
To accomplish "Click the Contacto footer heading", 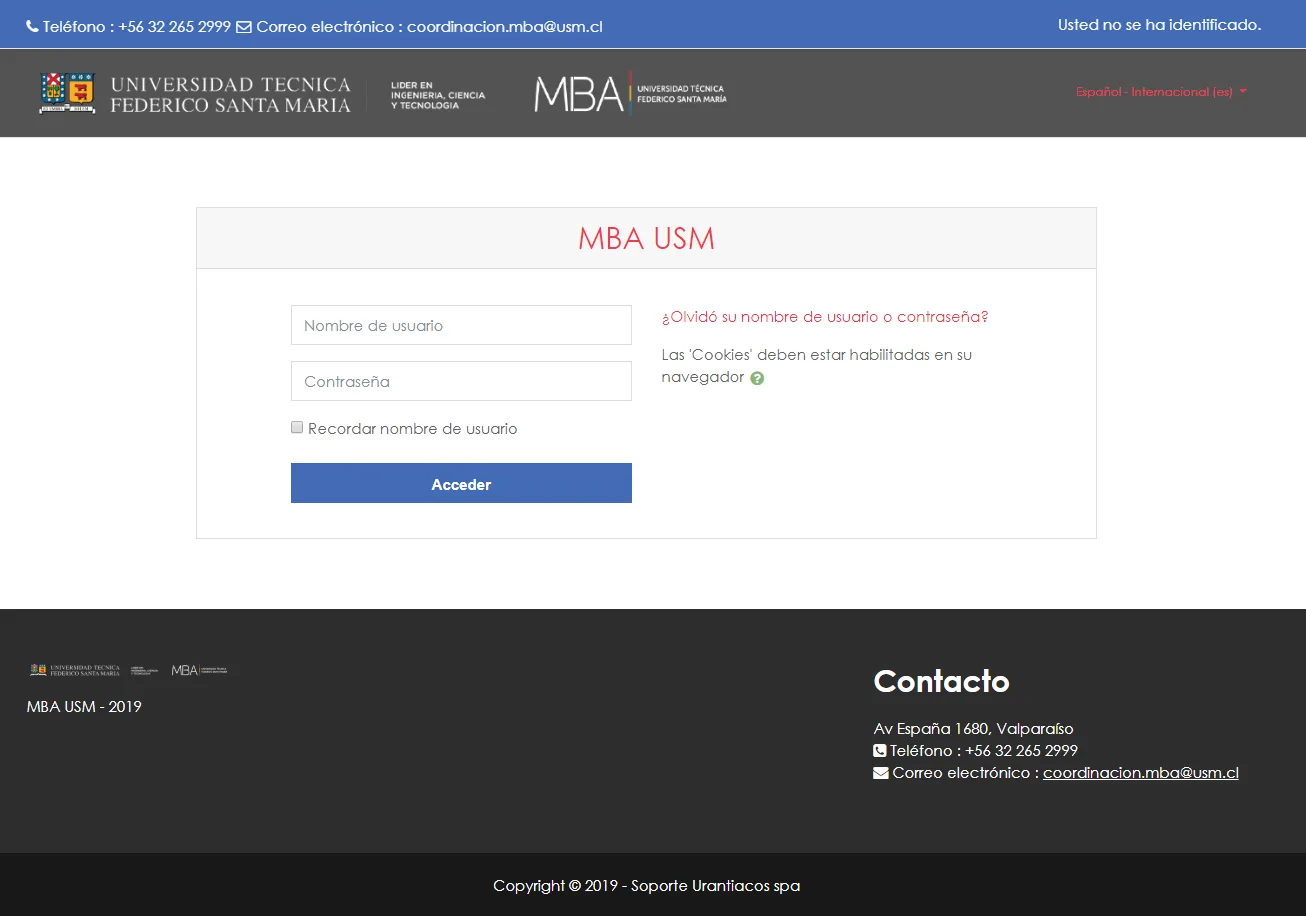I will coord(941,681).
